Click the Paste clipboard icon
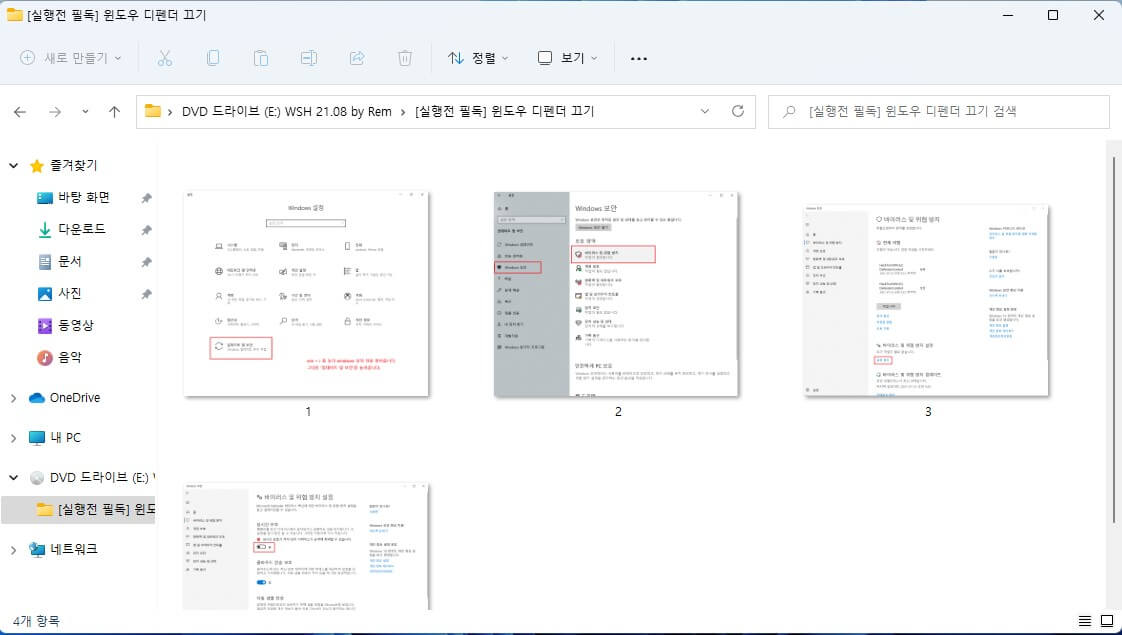1122x635 pixels. (x=260, y=58)
